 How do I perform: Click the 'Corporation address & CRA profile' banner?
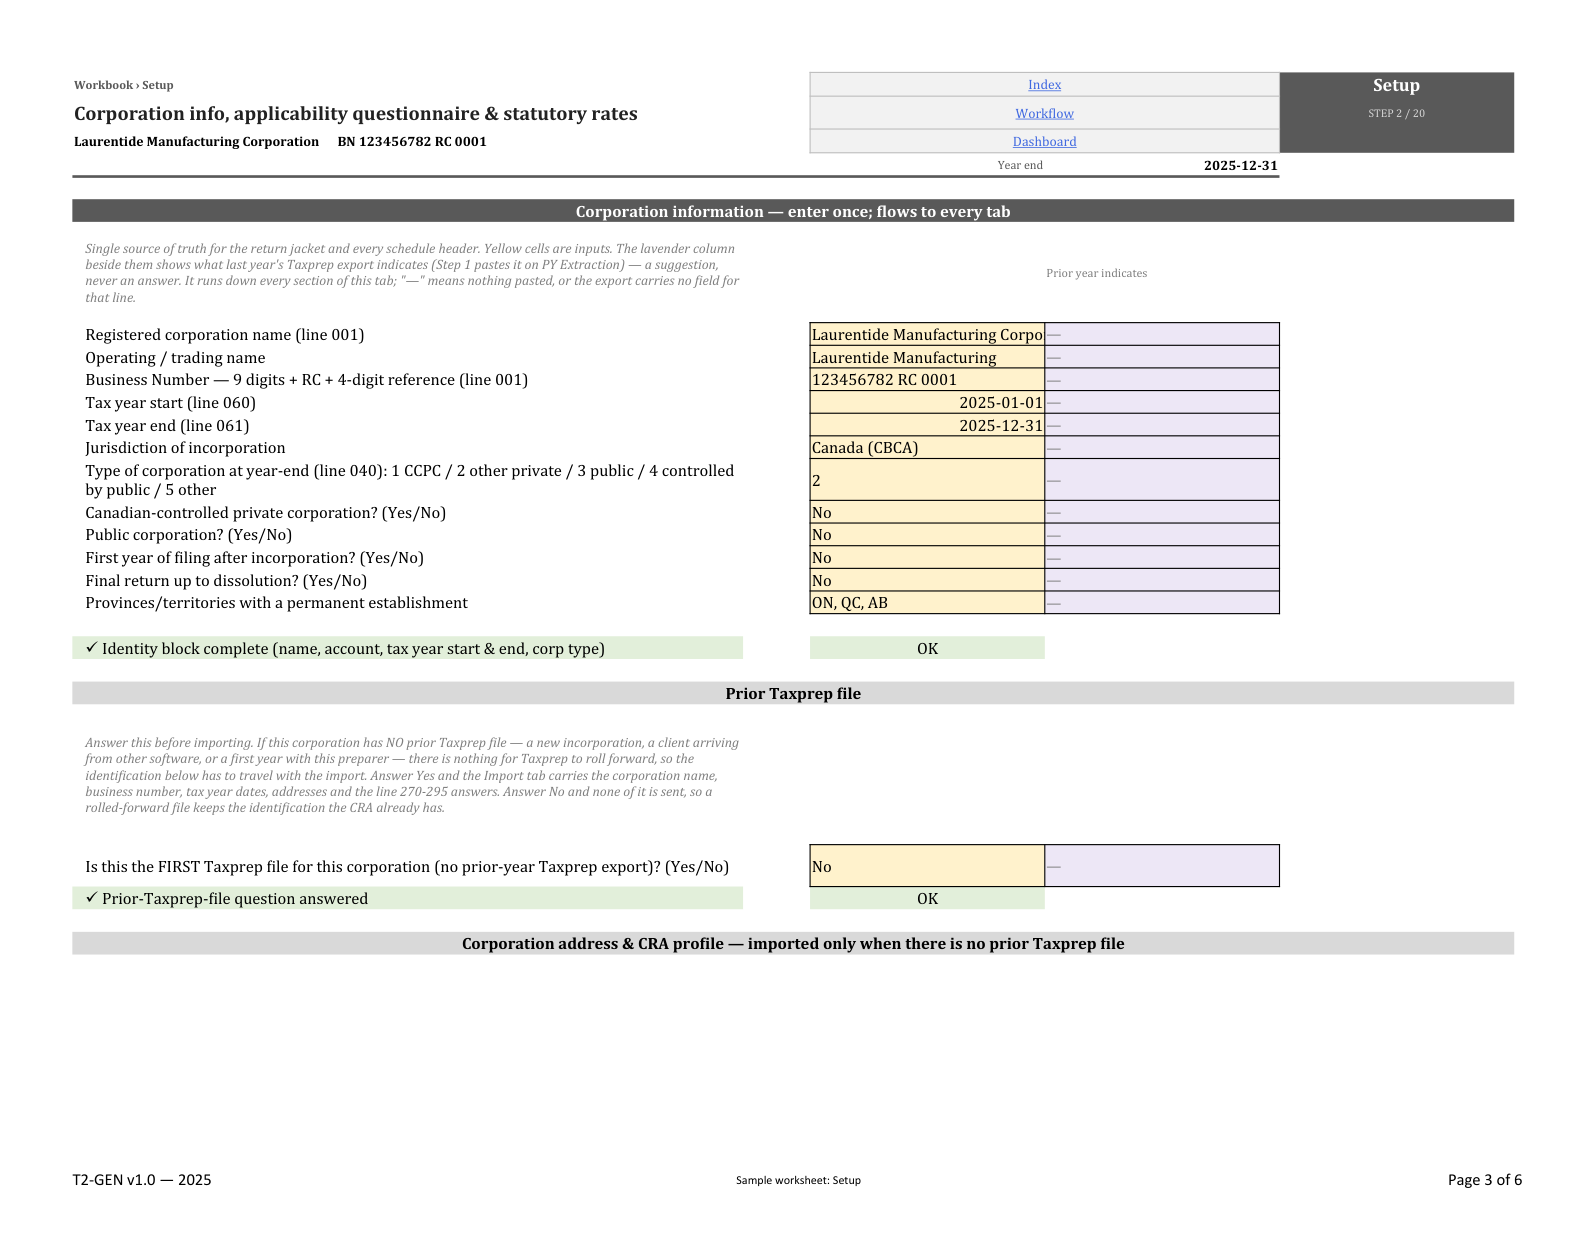(793, 943)
